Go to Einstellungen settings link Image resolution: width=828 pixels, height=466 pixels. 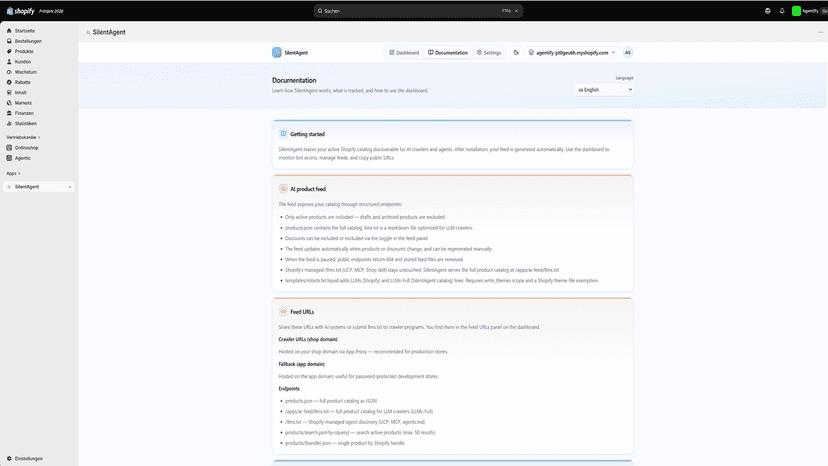29,458
